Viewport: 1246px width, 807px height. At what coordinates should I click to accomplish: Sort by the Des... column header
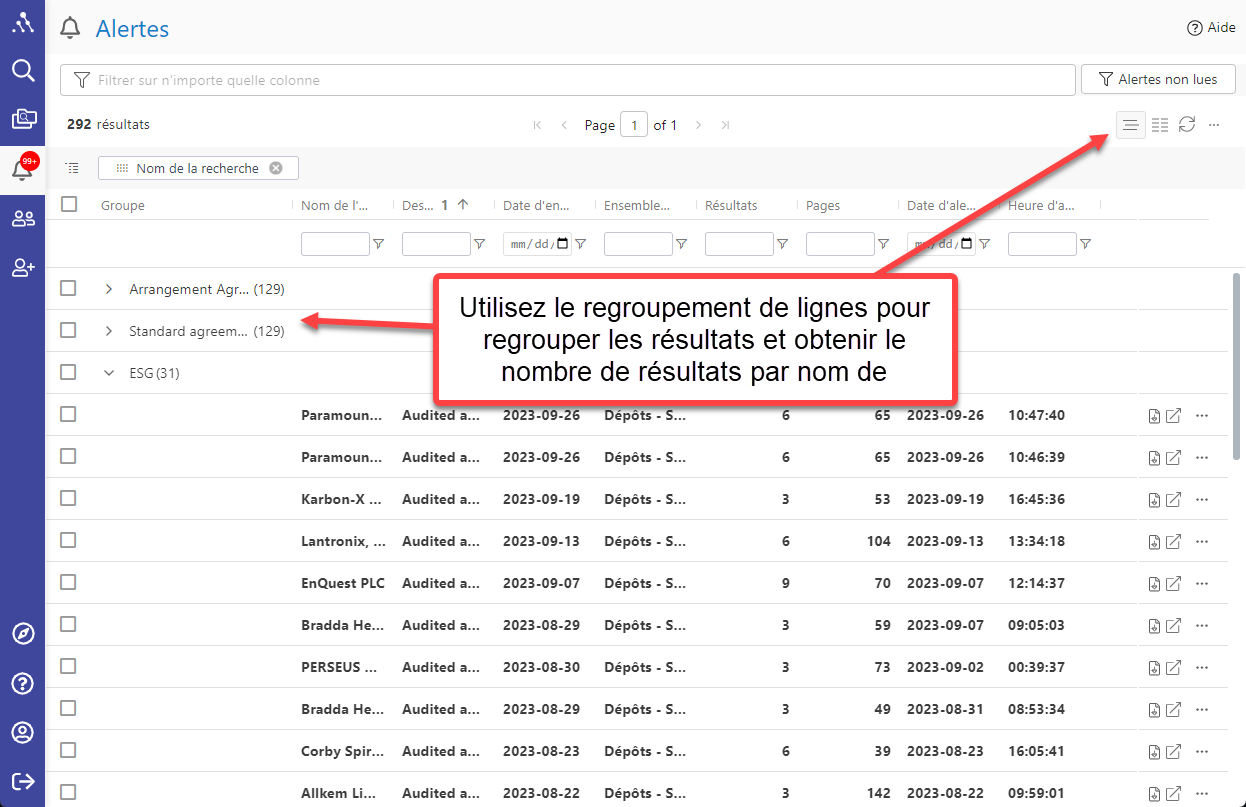(418, 205)
